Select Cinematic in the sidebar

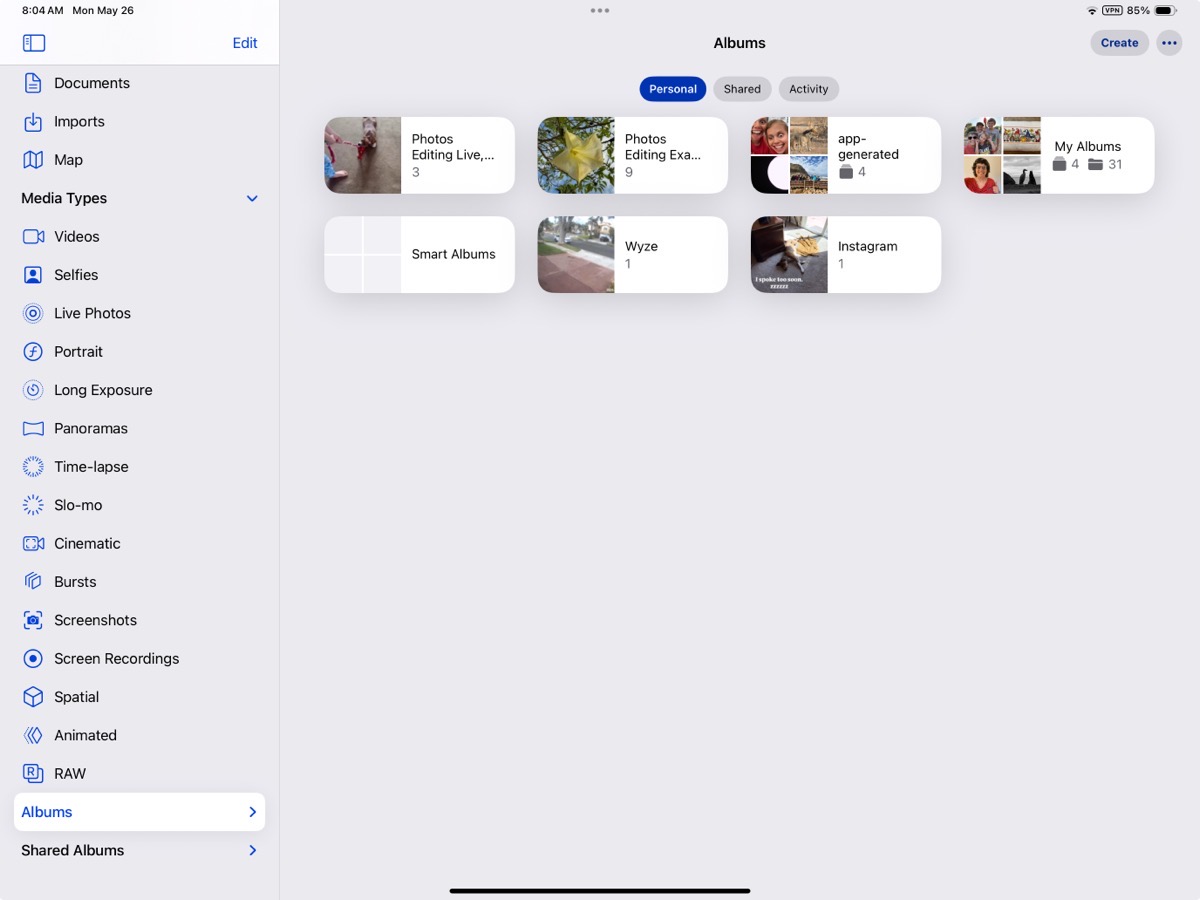(86, 543)
